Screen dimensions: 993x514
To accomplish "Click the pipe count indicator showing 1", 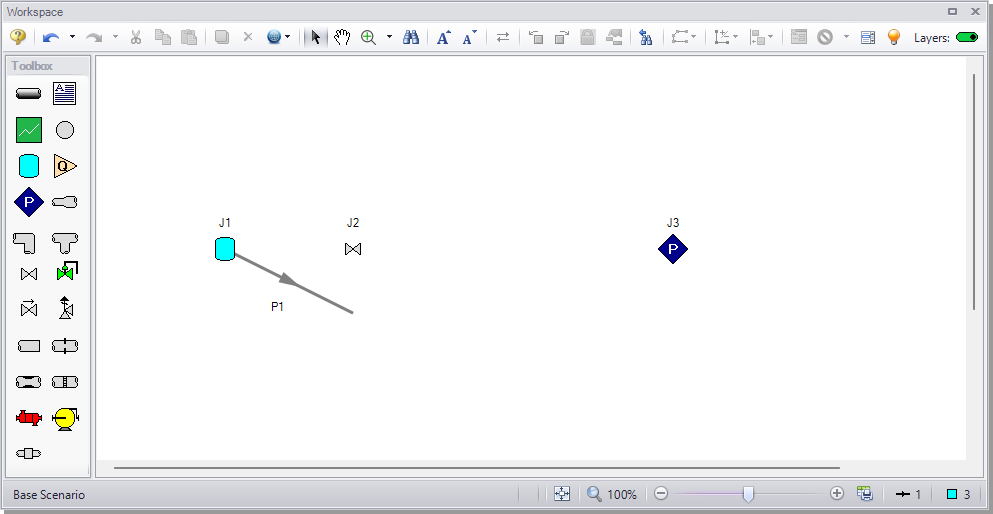I will point(909,494).
